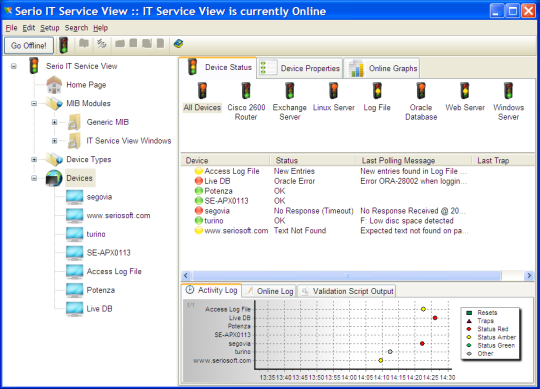Screen dimensions: 540x389
Task: Select the Activity Log tab
Action: [211, 290]
